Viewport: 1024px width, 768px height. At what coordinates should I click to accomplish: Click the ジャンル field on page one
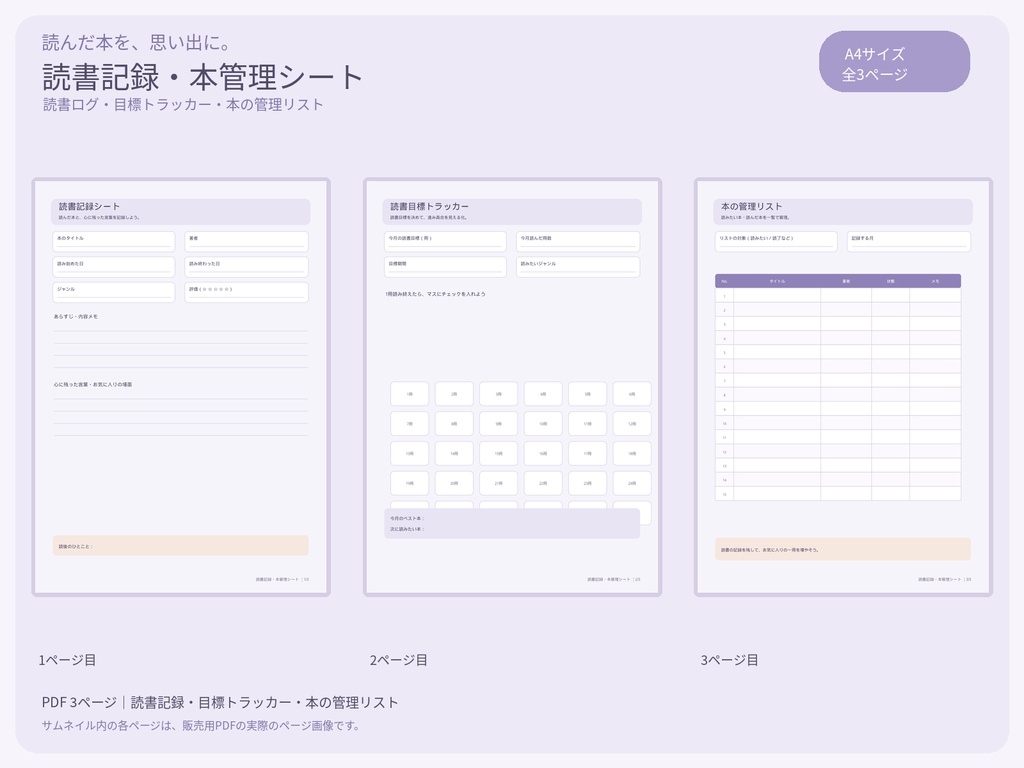[x=114, y=292]
